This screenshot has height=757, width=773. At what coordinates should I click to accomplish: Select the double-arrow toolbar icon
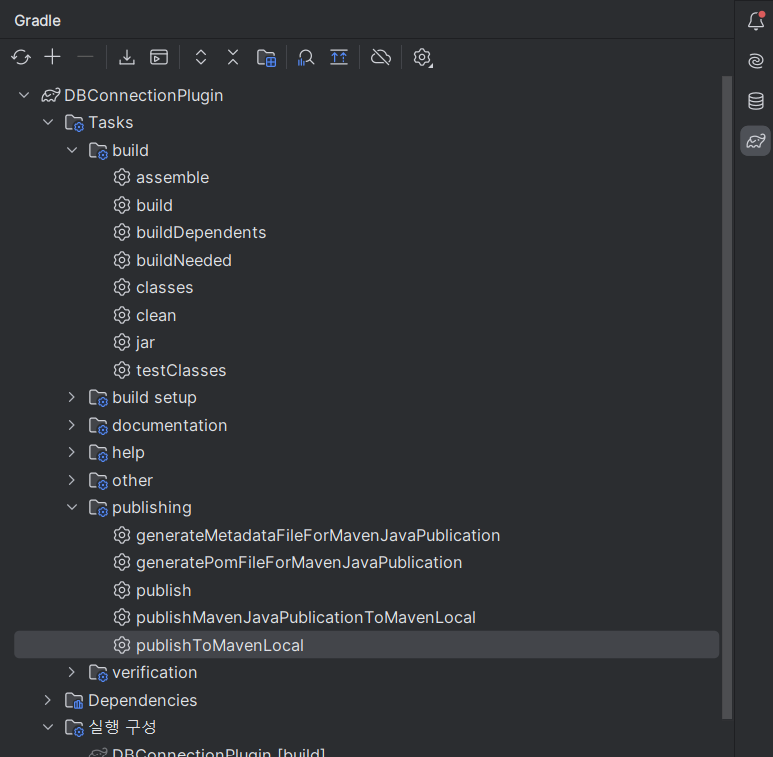coord(339,57)
